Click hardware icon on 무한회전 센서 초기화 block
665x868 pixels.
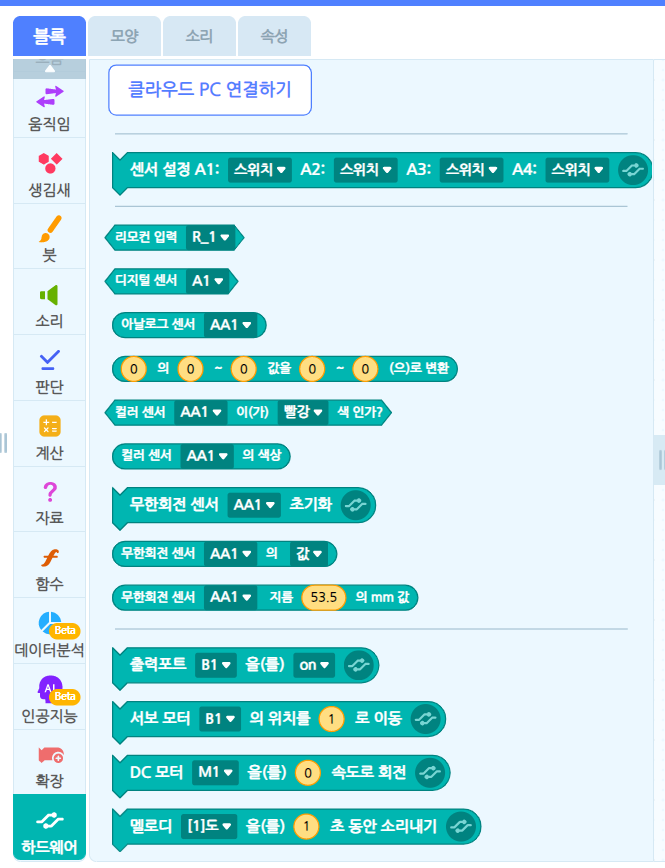[355, 504]
